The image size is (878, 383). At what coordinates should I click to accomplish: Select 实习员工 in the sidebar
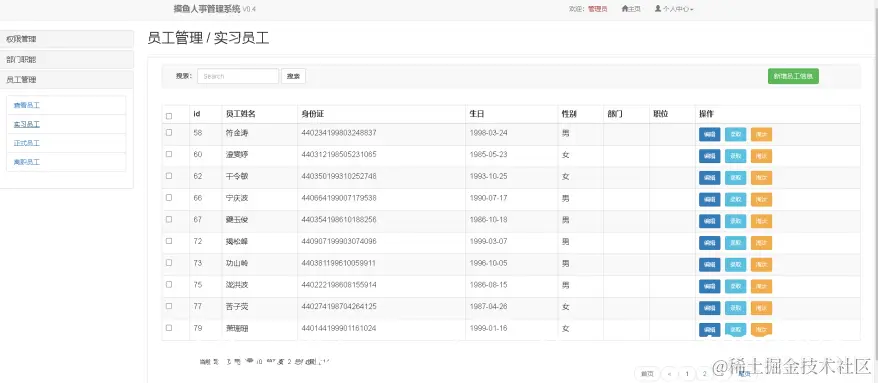coord(27,124)
